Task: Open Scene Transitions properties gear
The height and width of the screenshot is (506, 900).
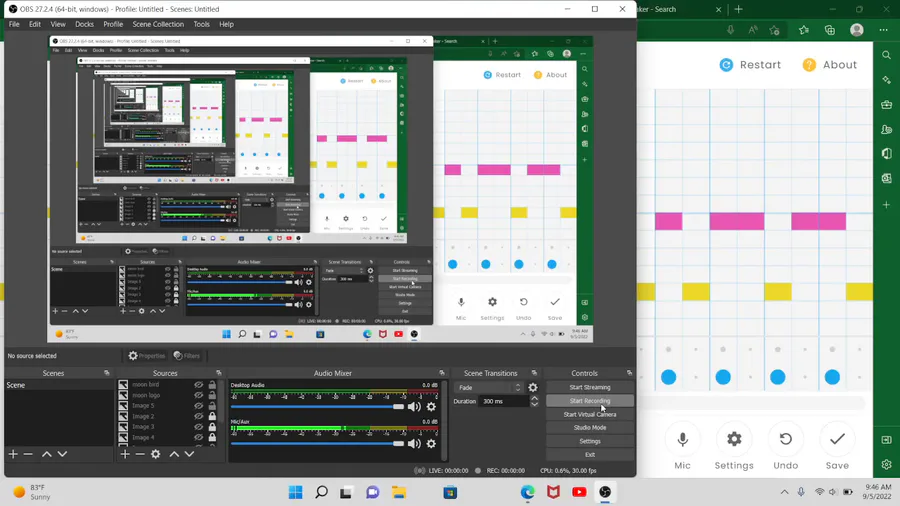Action: (x=533, y=387)
